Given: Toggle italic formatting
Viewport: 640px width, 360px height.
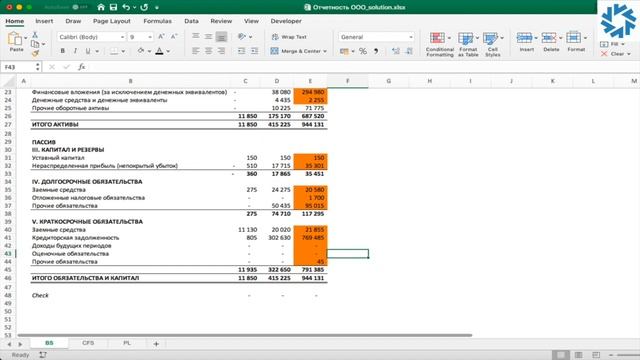Looking at the screenshot, I should click(x=75, y=51).
